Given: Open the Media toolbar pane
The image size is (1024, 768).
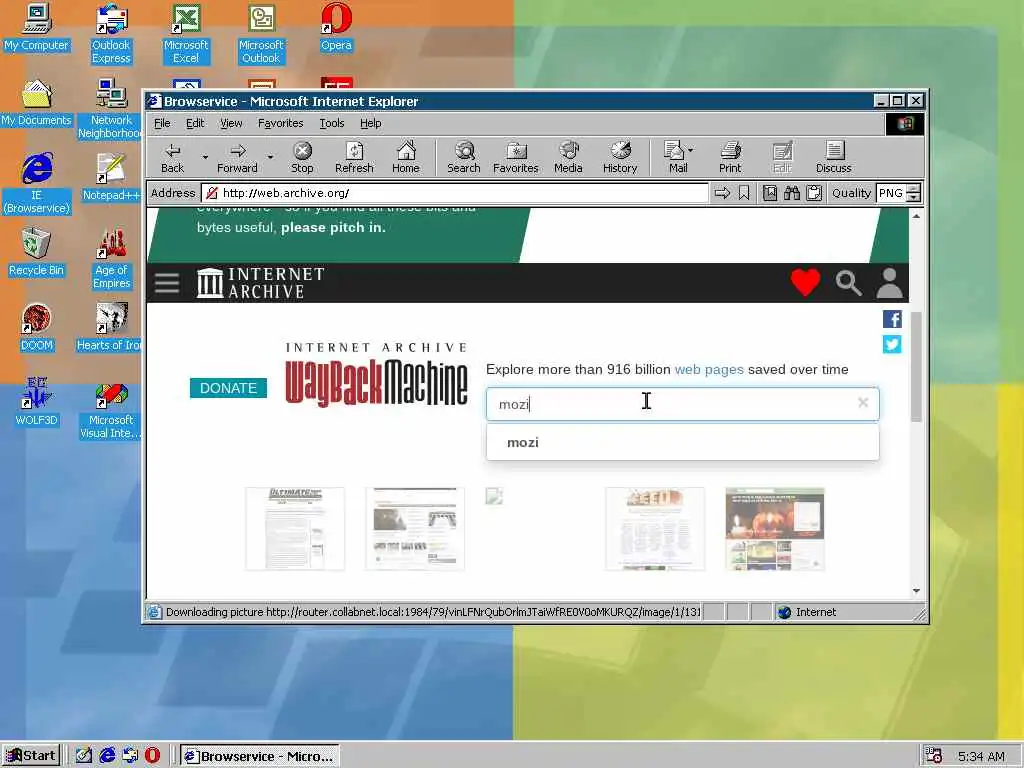Looking at the screenshot, I should click(x=568, y=158).
